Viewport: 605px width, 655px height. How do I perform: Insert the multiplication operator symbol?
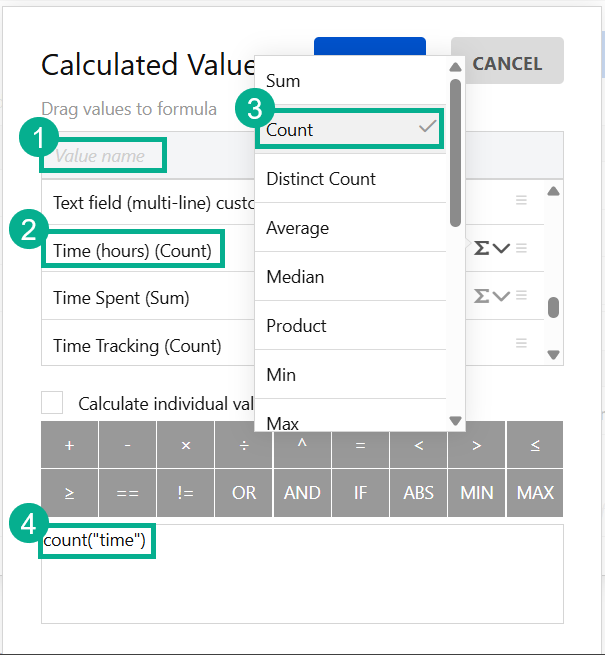[186, 445]
